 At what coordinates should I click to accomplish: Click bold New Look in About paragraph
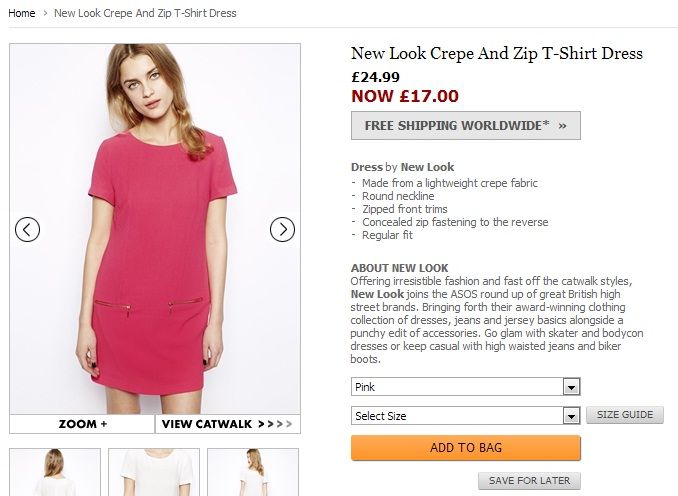point(377,295)
